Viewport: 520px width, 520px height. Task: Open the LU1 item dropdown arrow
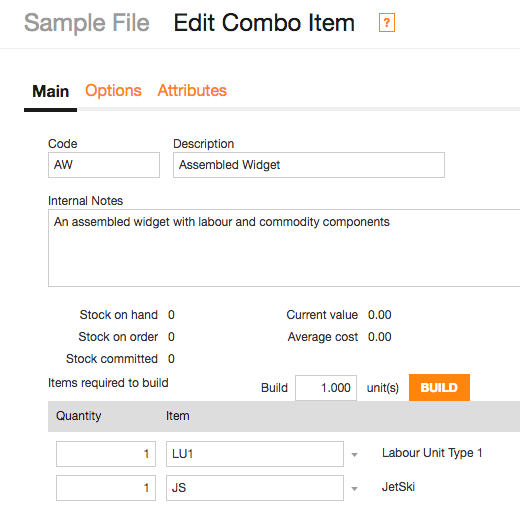coord(354,455)
